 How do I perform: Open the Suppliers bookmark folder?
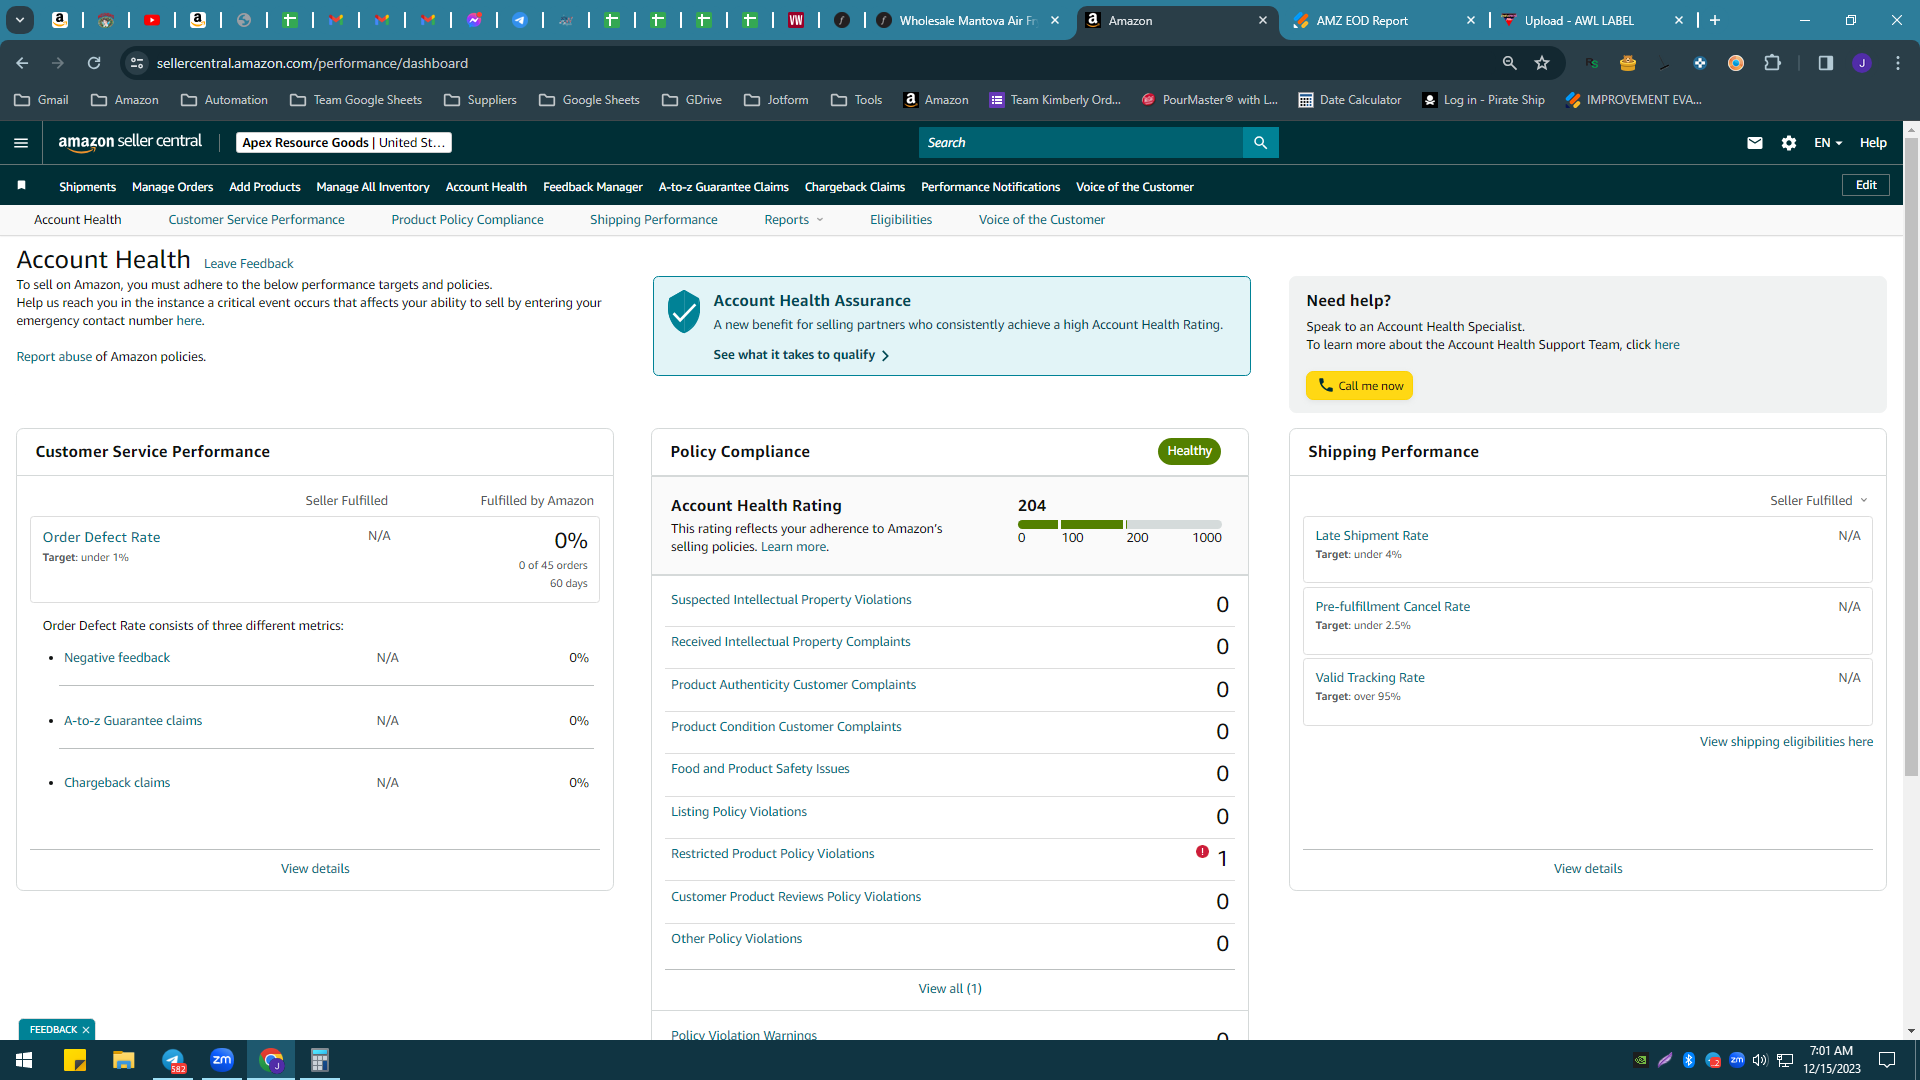coord(480,100)
